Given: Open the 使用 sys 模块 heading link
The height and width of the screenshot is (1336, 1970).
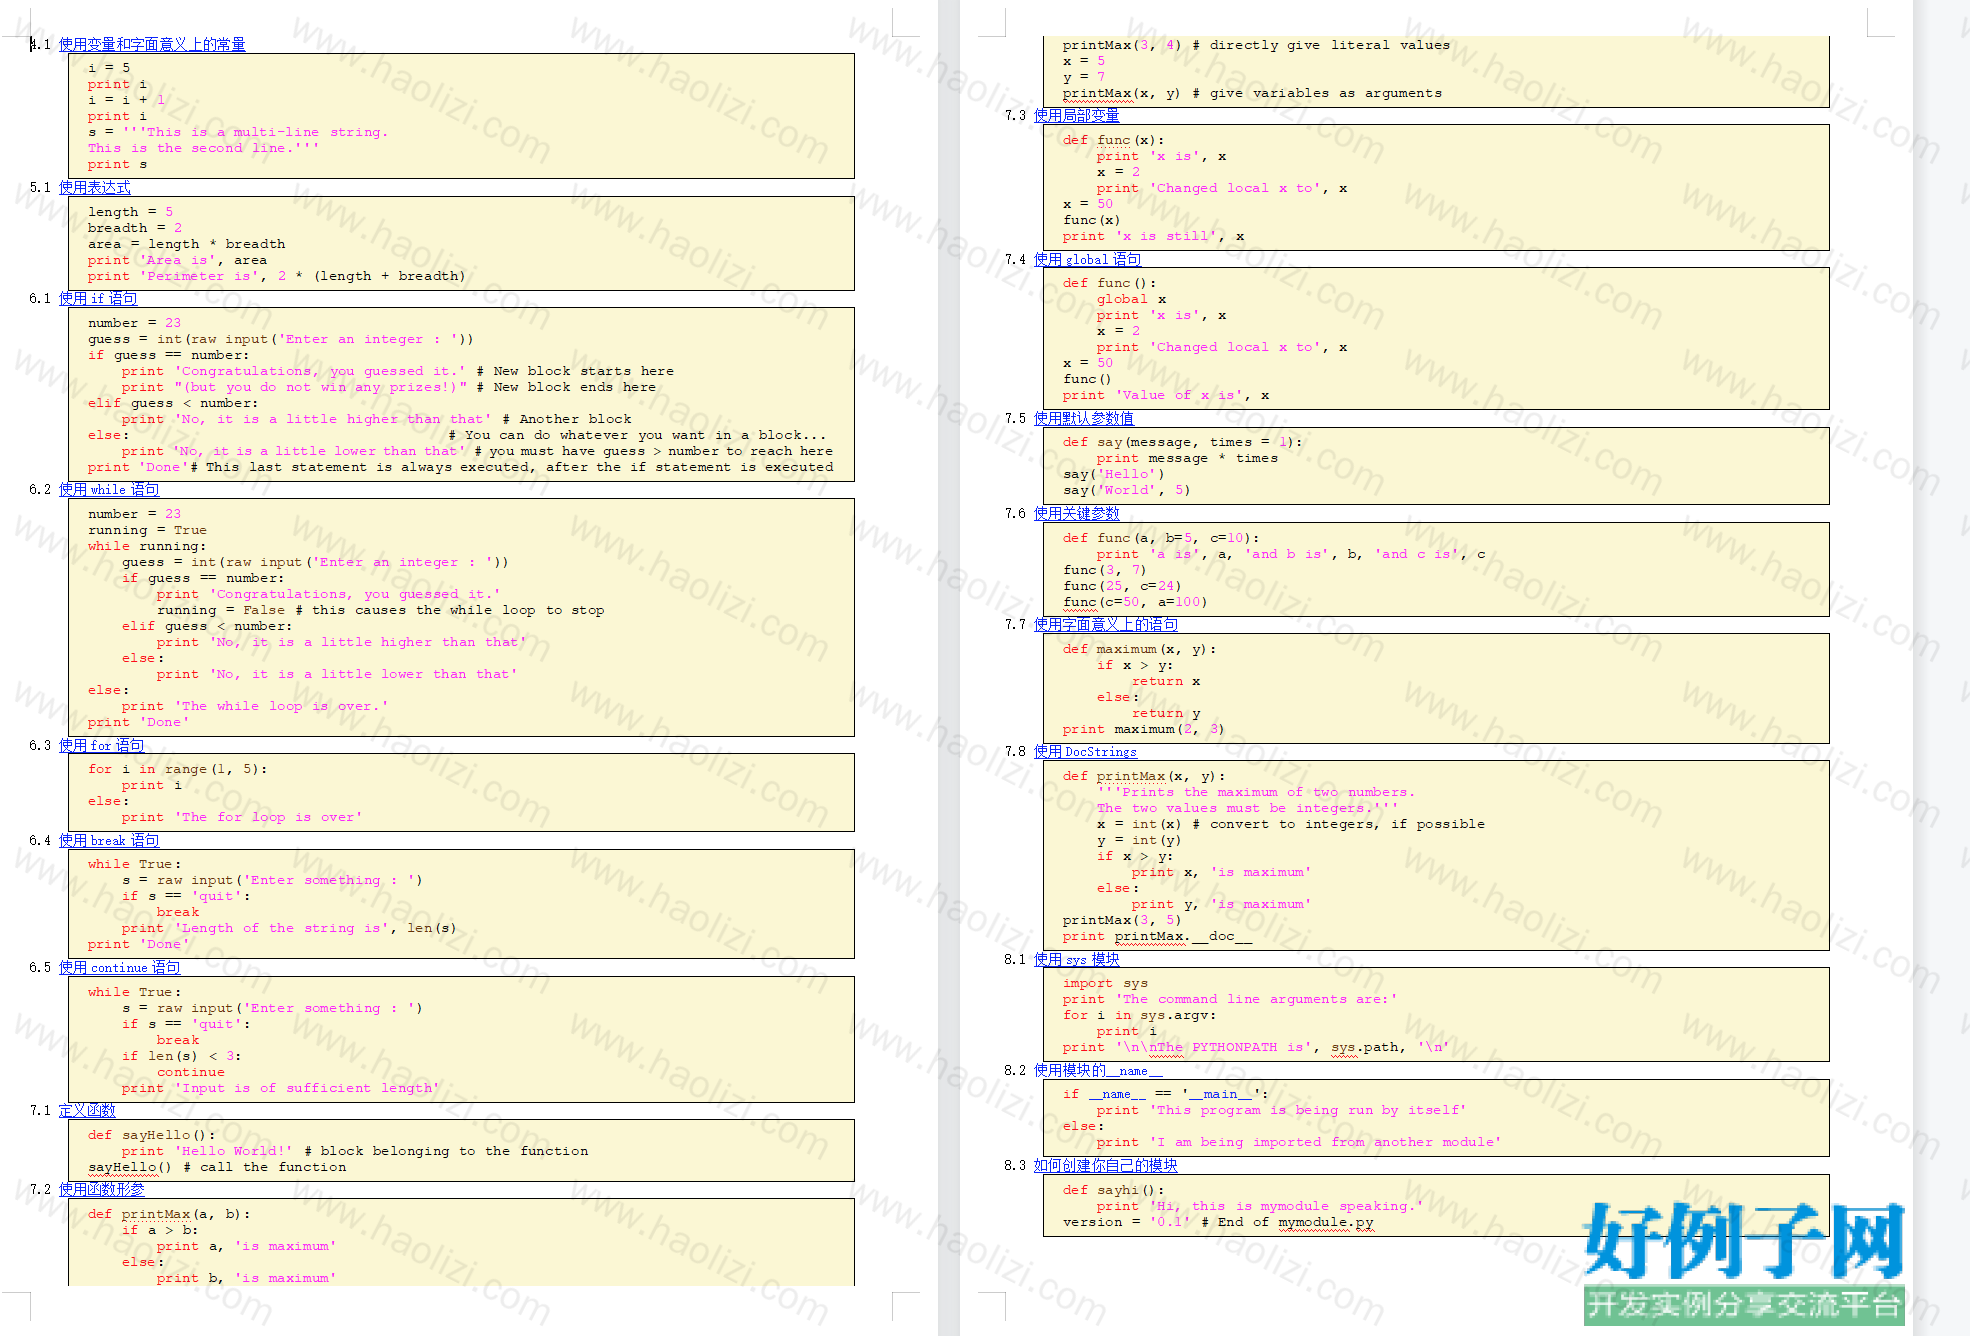Looking at the screenshot, I should [x=1077, y=959].
